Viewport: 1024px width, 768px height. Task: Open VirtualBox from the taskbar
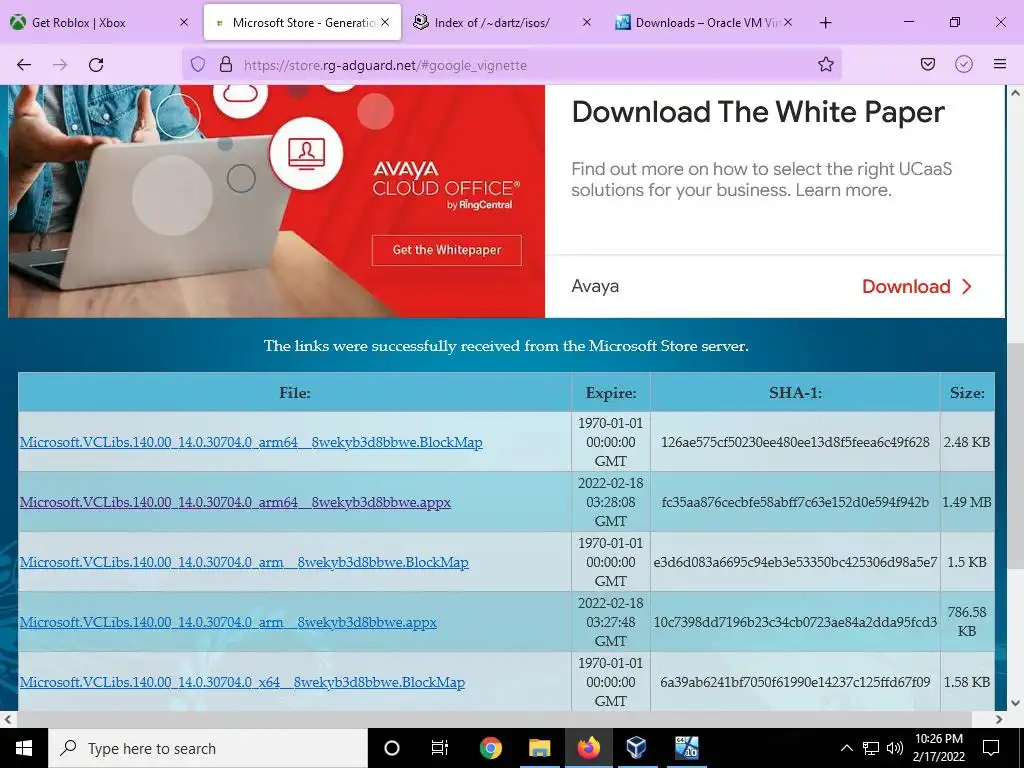[x=636, y=748]
